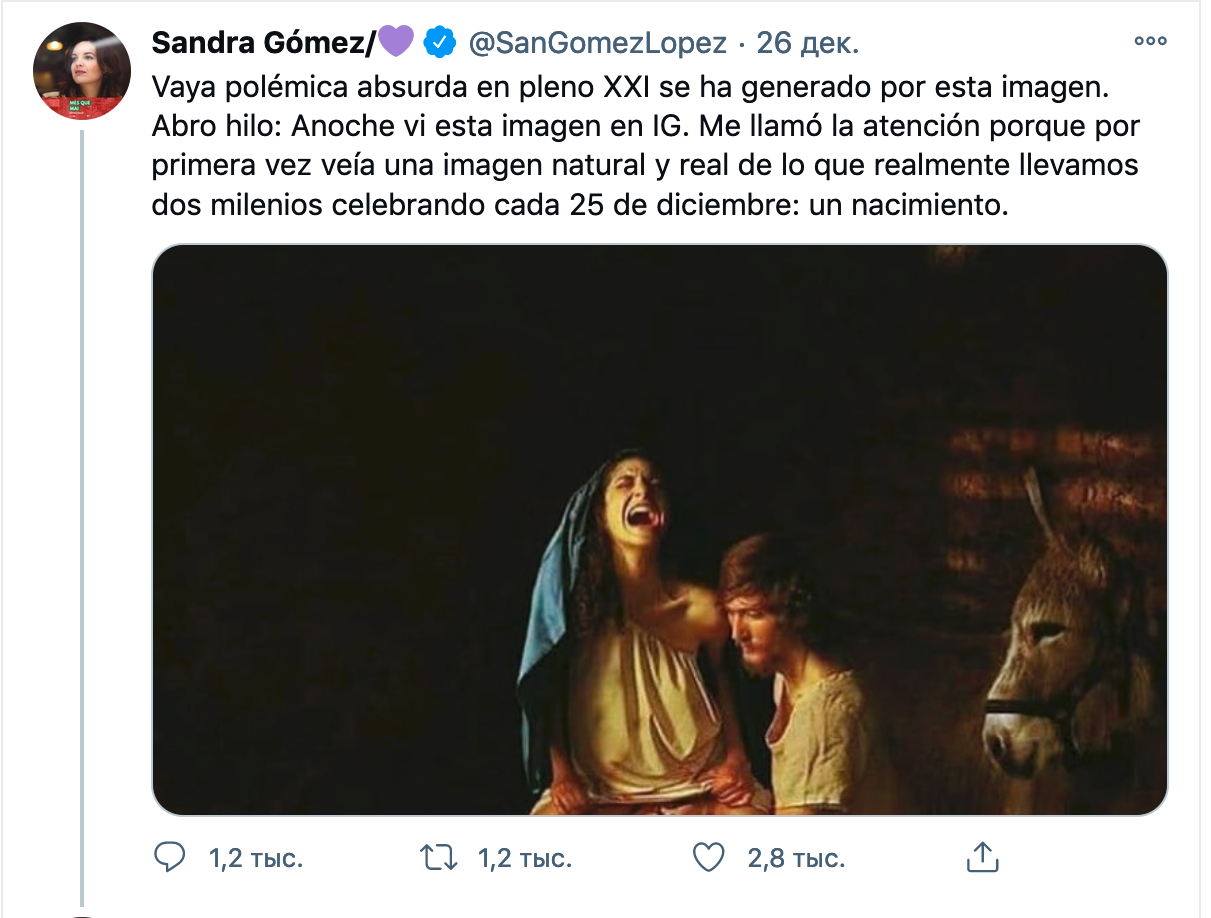Screen dimensions: 1211x918
Task: Open the share tweet icon
Action: [981, 856]
